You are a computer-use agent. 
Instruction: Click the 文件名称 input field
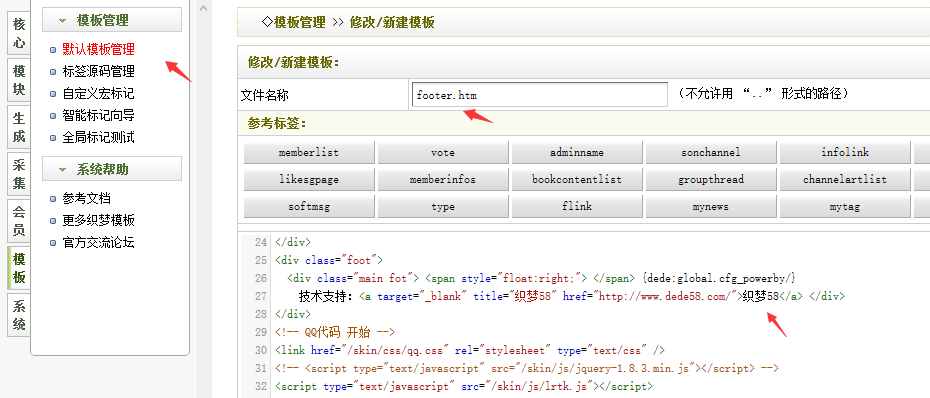click(539, 95)
